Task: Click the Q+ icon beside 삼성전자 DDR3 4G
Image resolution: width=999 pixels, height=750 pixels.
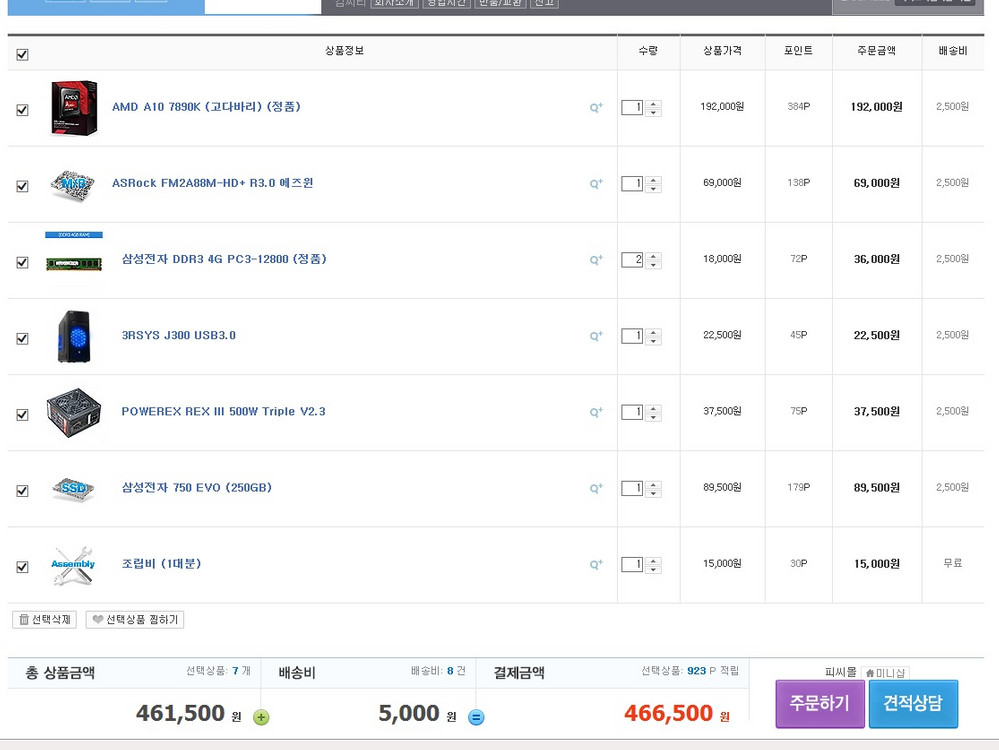Action: pyautogui.click(x=595, y=258)
